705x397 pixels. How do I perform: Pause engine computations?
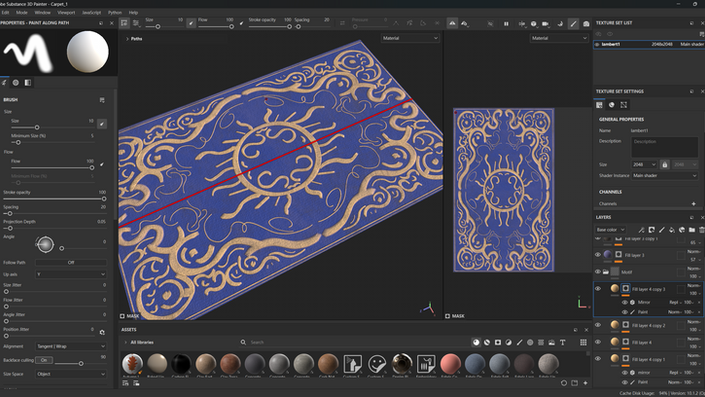click(x=506, y=24)
